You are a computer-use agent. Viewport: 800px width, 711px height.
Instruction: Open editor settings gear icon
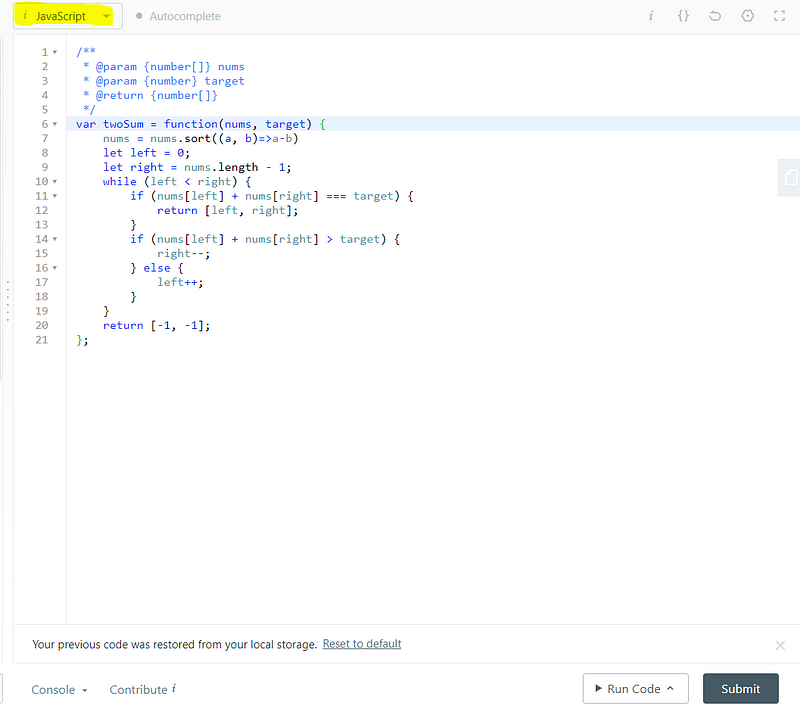click(x=747, y=16)
